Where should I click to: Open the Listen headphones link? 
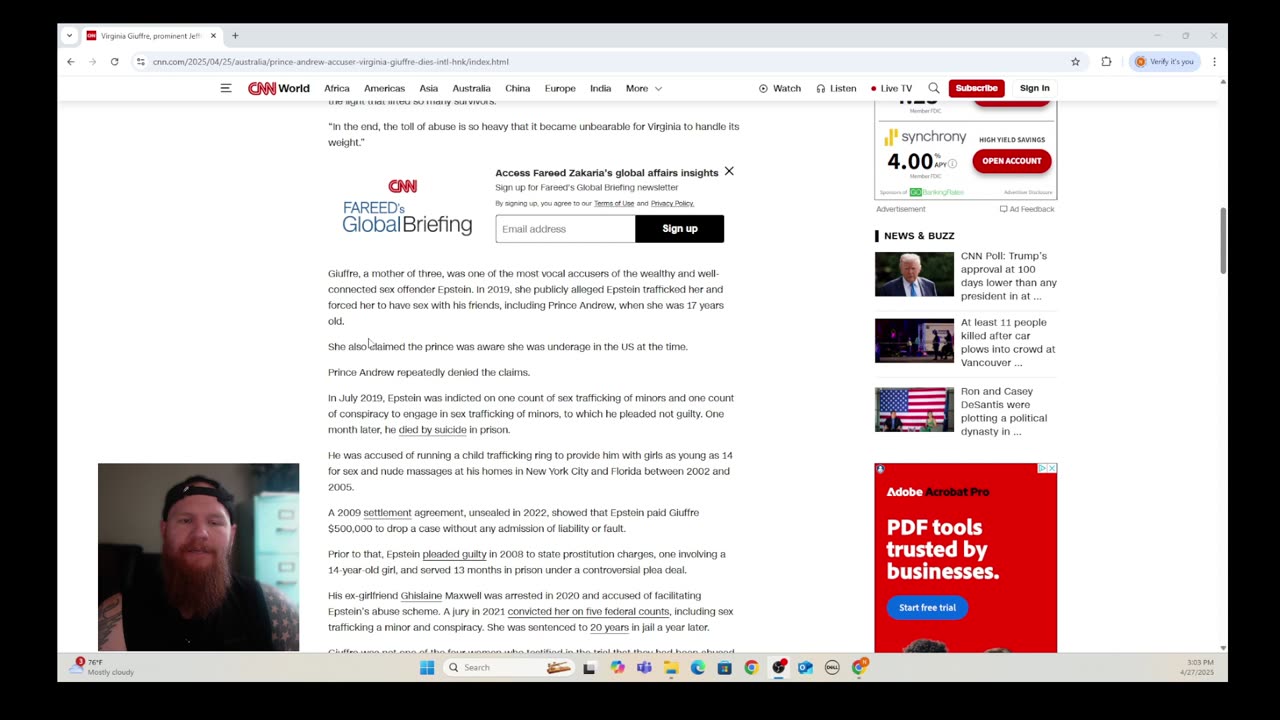pos(836,88)
